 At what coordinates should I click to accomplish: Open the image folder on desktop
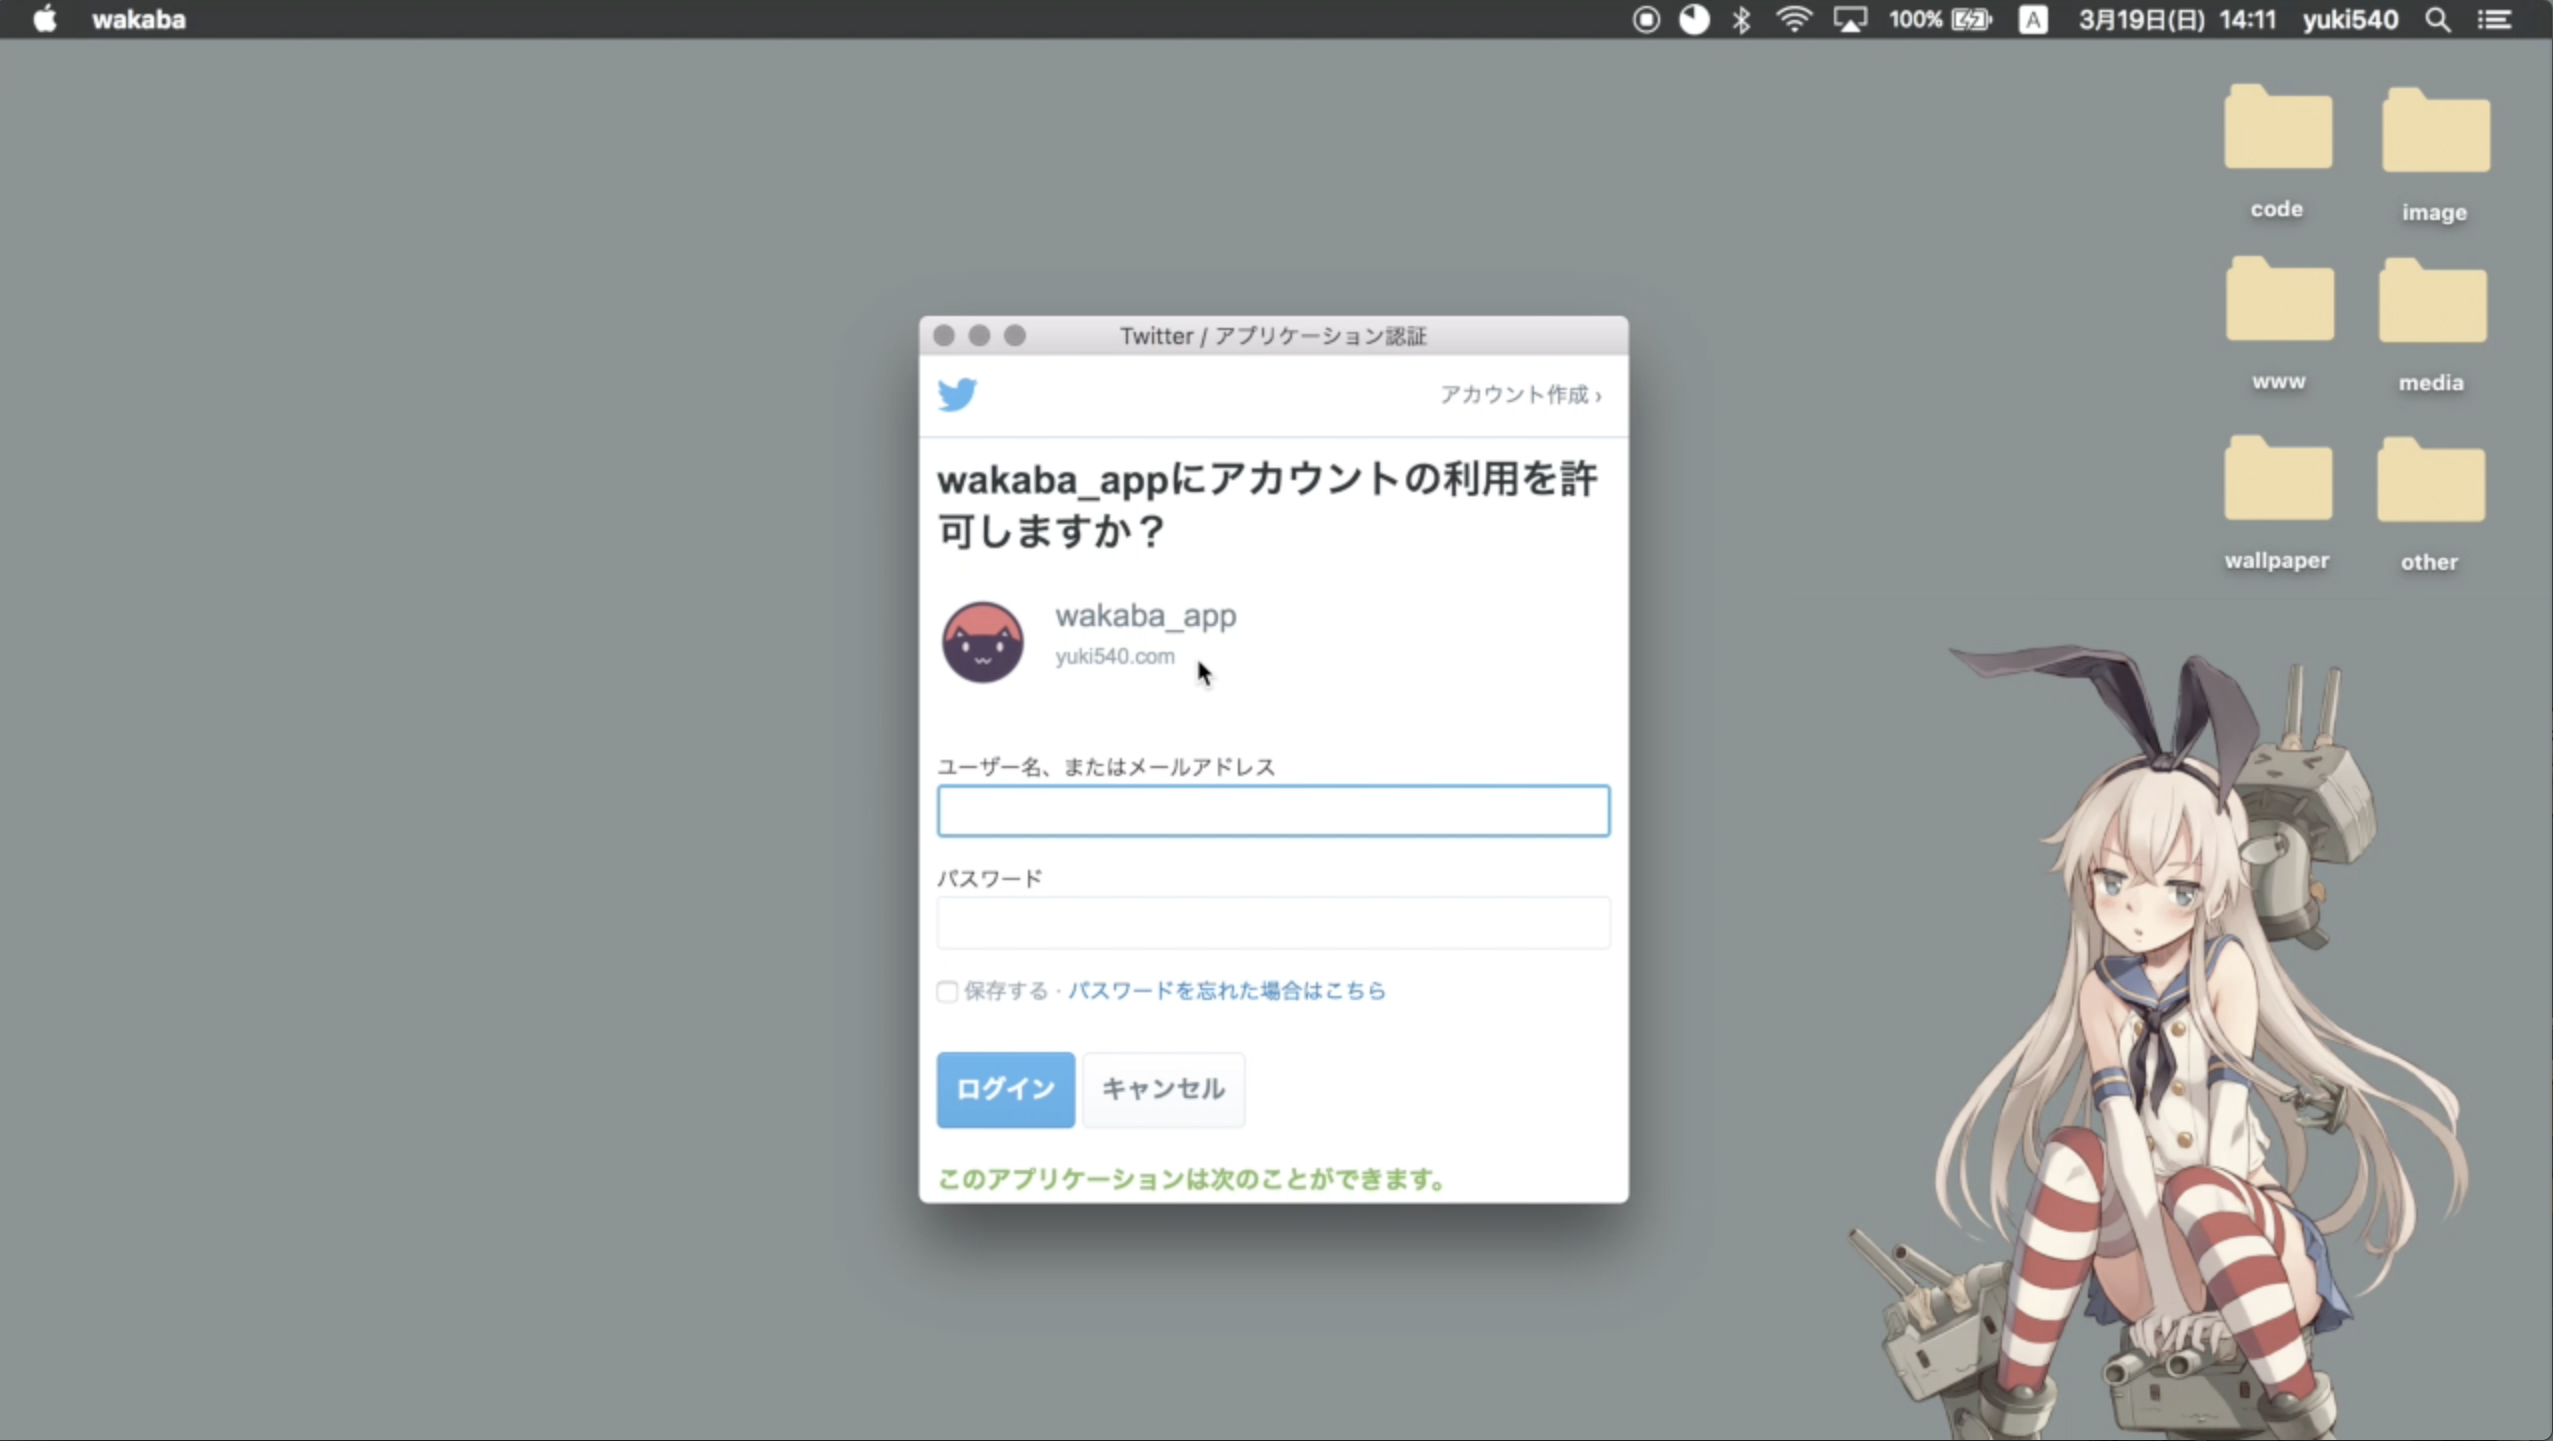click(2435, 133)
